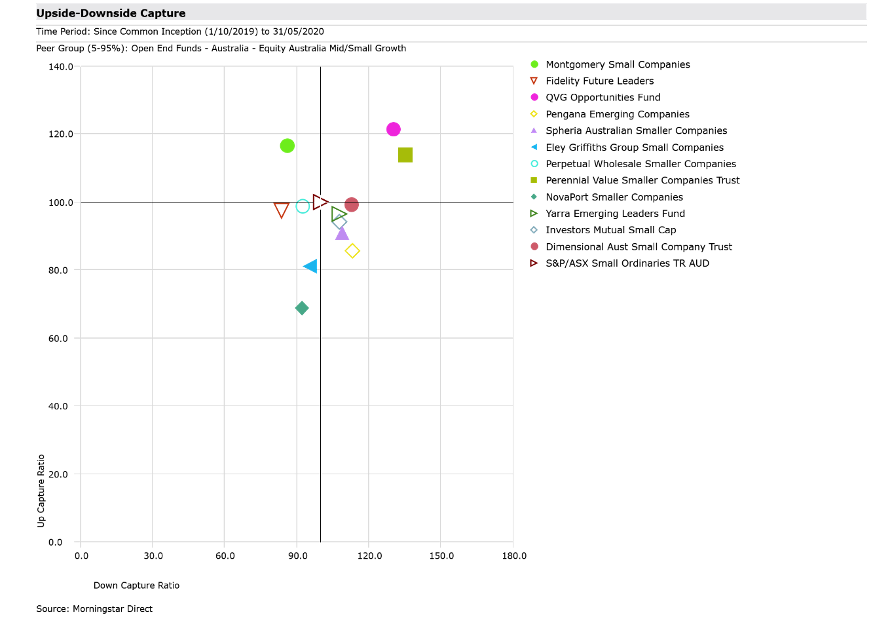
Task: Click legend marker for Yarra Emerging Leaders Fund
Action: 534,214
